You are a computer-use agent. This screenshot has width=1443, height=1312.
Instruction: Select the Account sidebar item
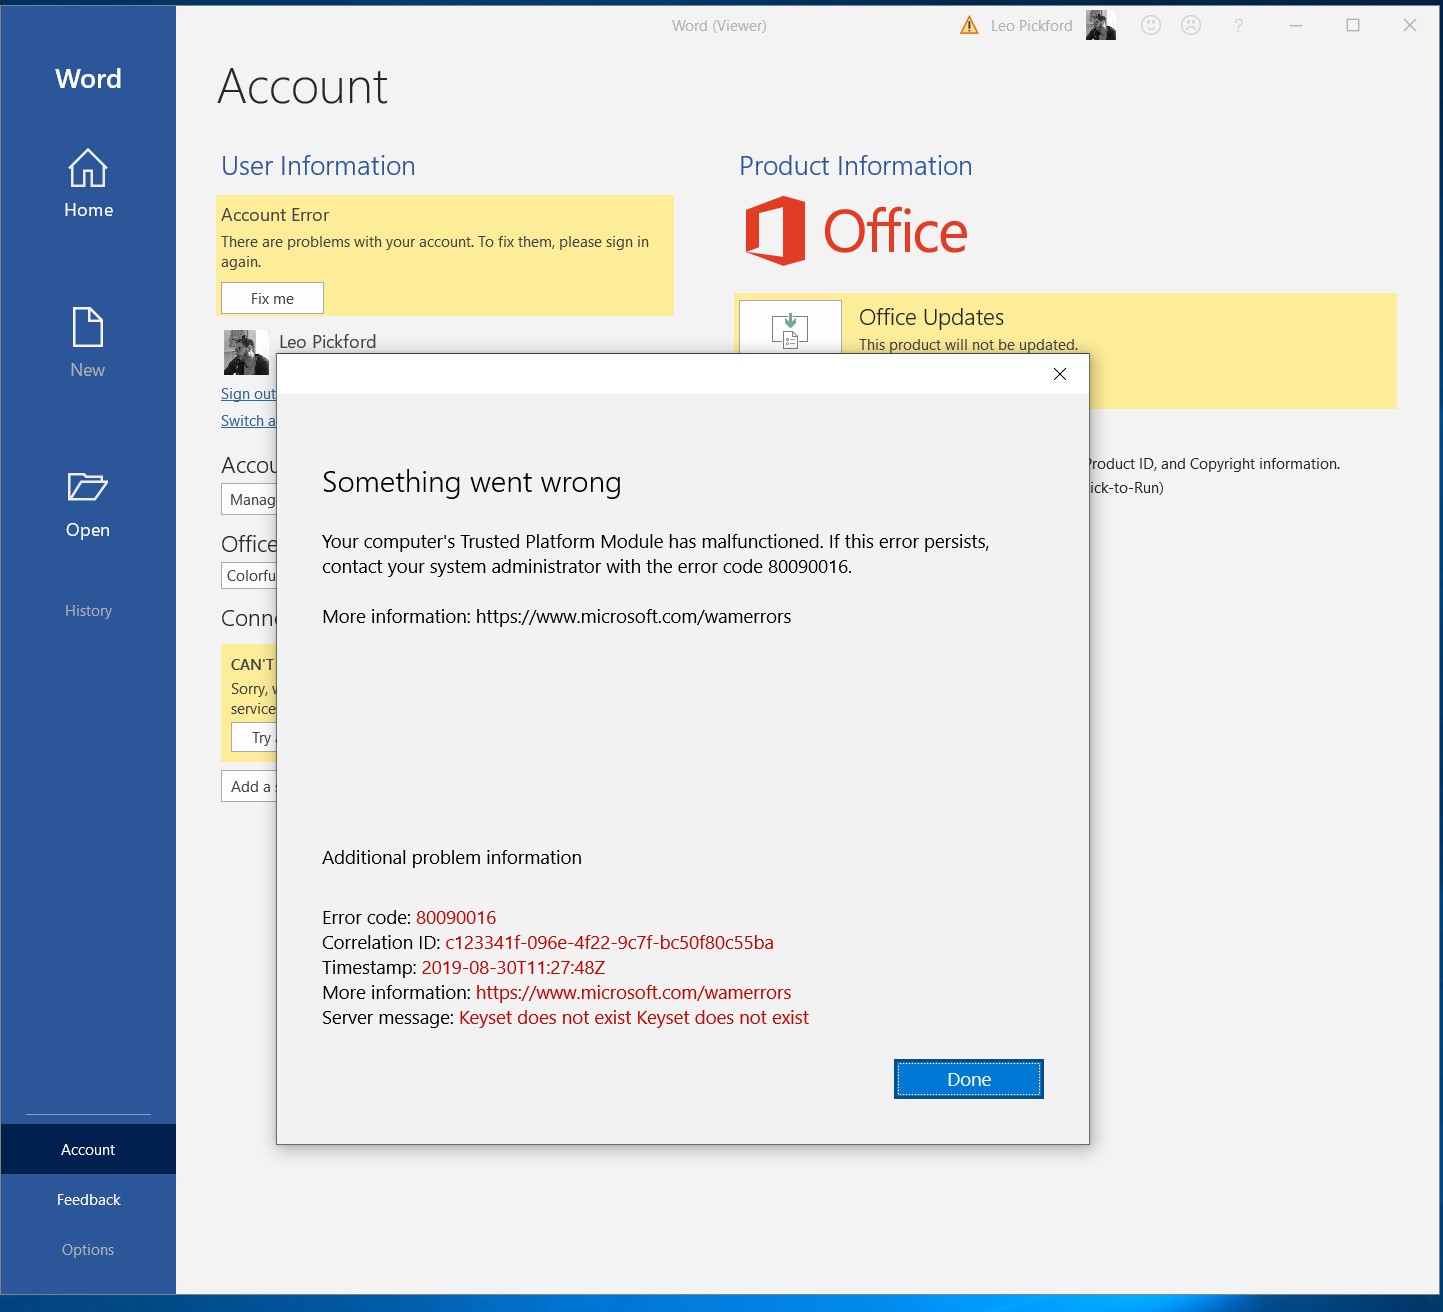pyautogui.click(x=88, y=1150)
